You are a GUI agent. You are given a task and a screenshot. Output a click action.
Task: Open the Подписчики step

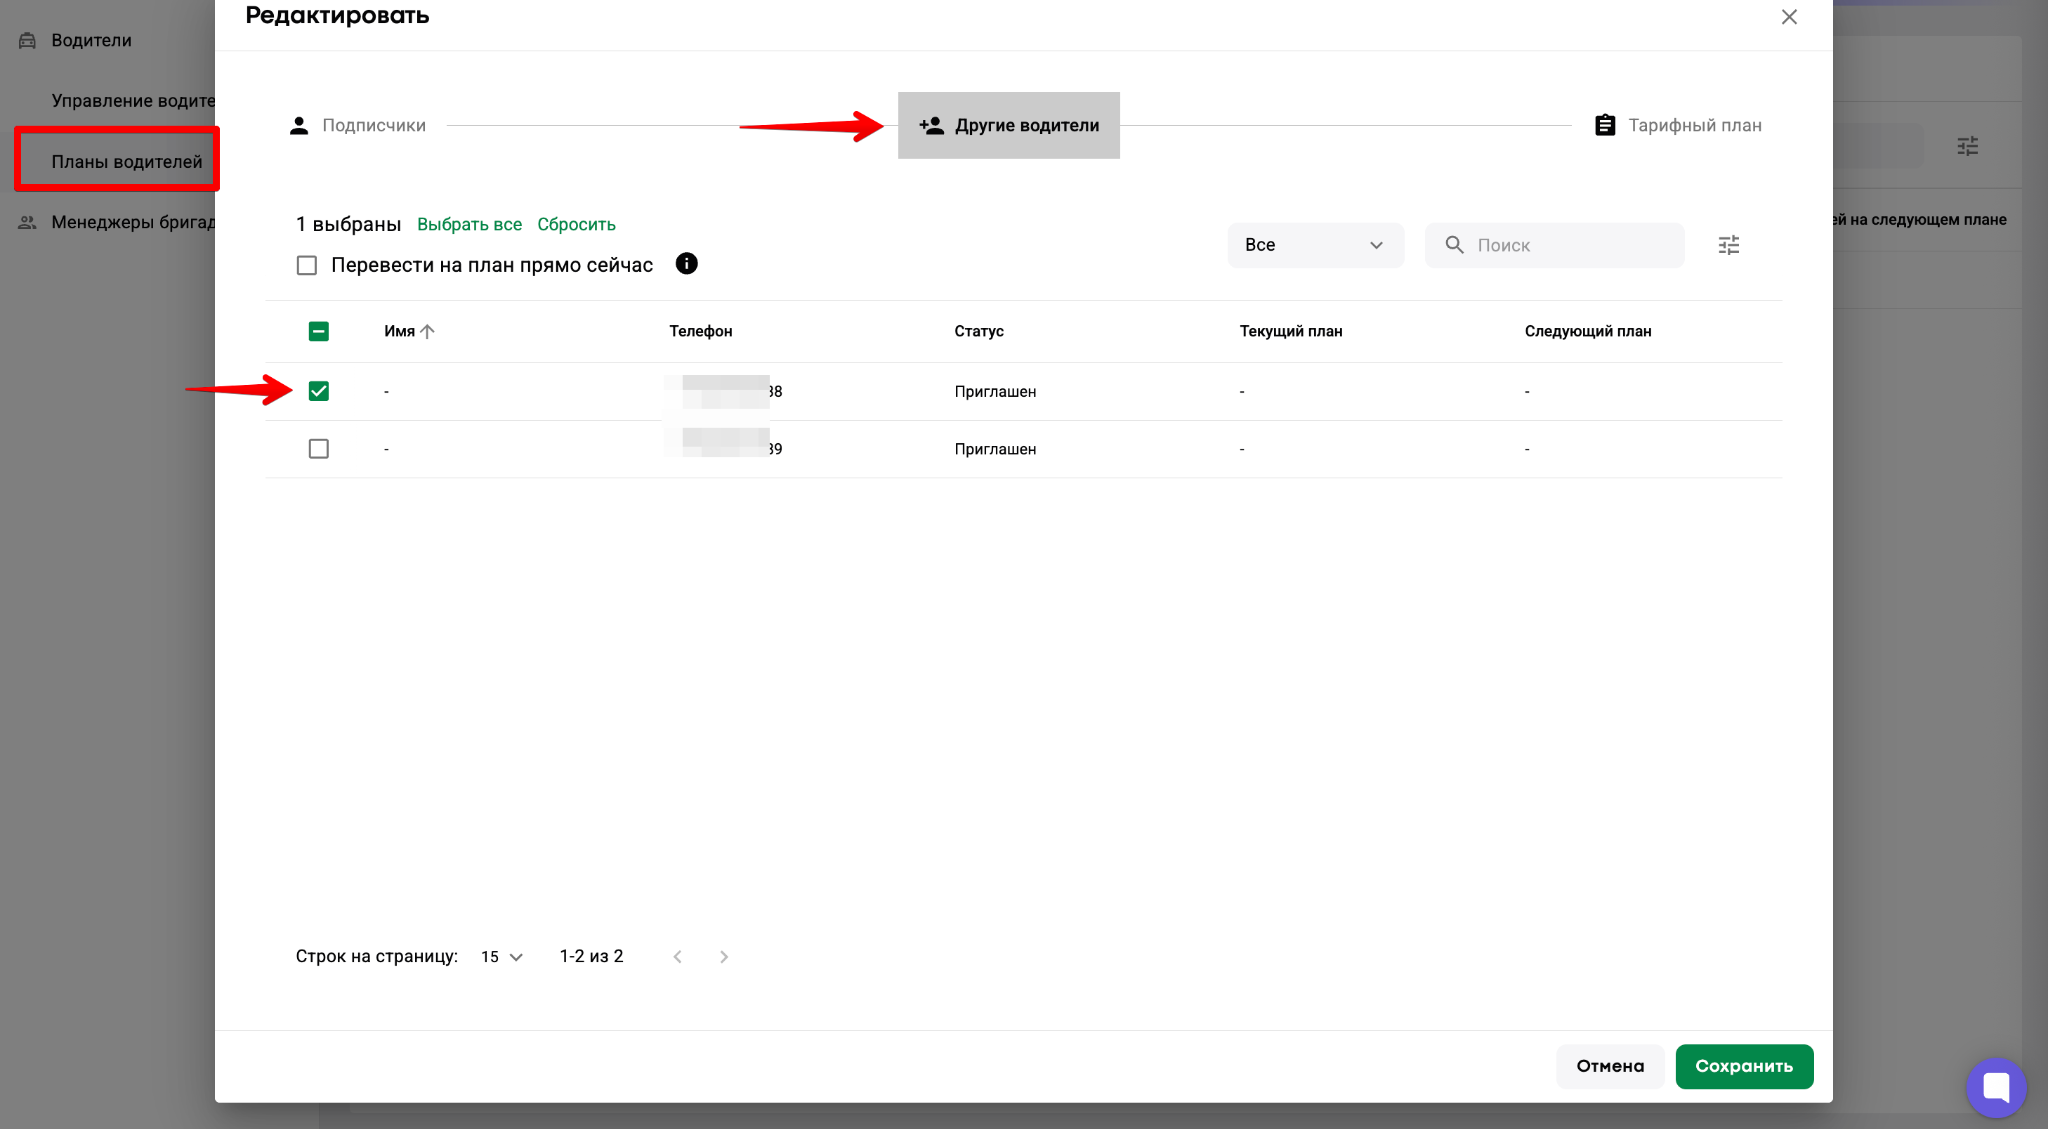click(x=357, y=125)
